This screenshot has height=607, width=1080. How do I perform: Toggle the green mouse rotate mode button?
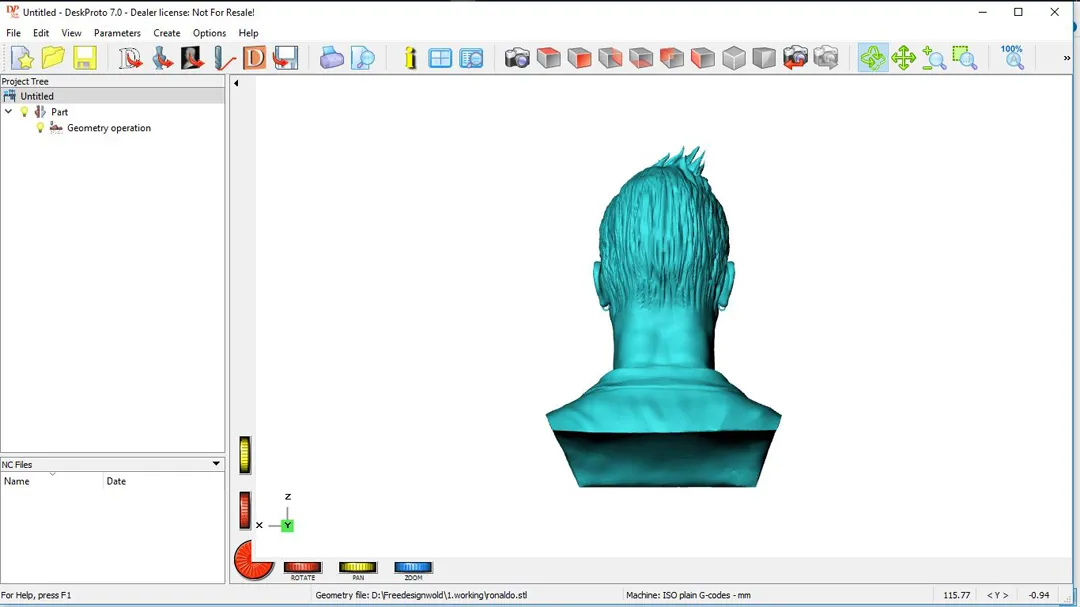[873, 59]
